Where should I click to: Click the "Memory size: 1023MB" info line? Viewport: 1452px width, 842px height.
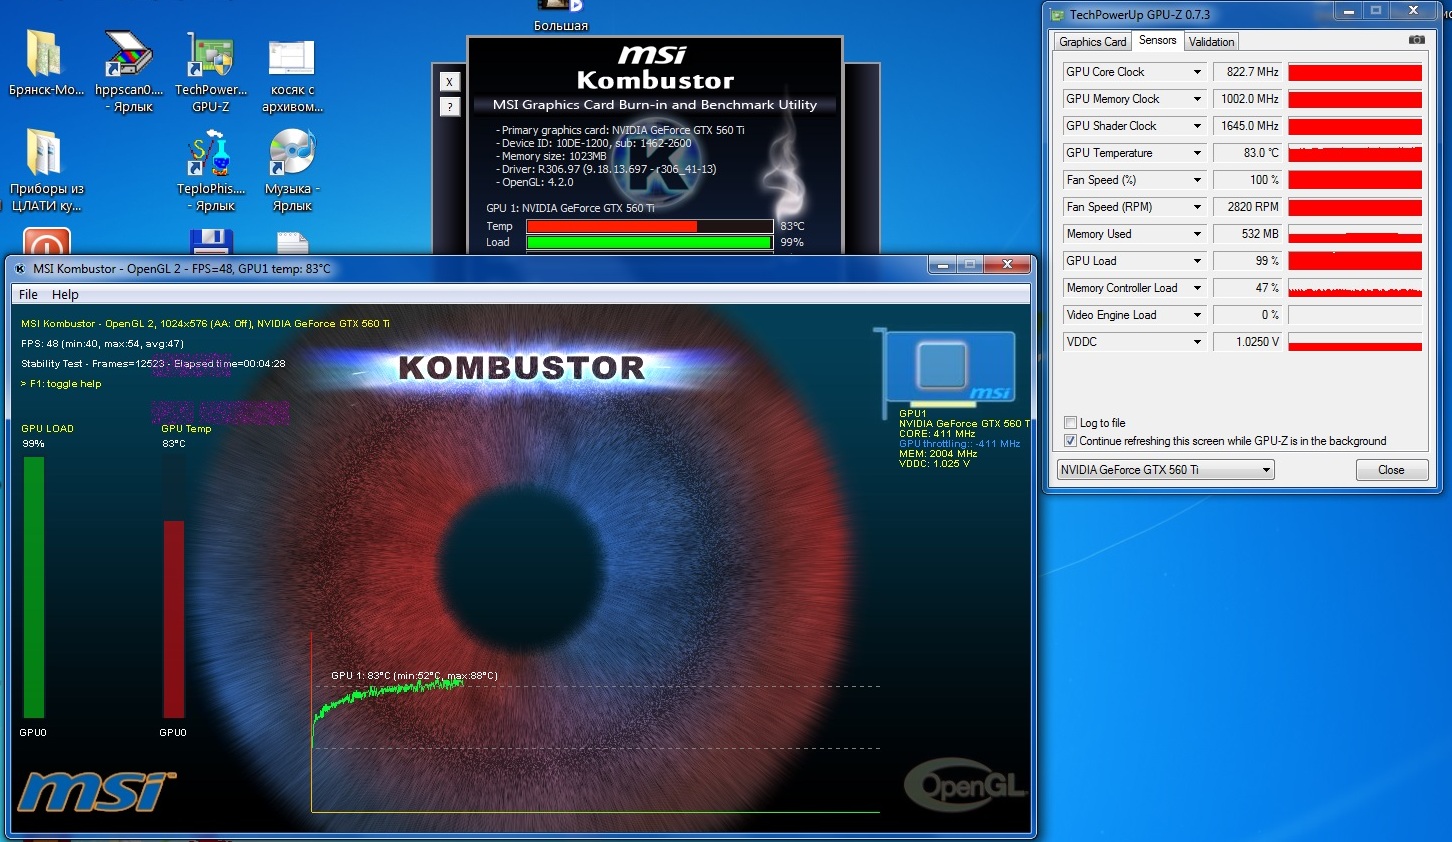pos(552,156)
